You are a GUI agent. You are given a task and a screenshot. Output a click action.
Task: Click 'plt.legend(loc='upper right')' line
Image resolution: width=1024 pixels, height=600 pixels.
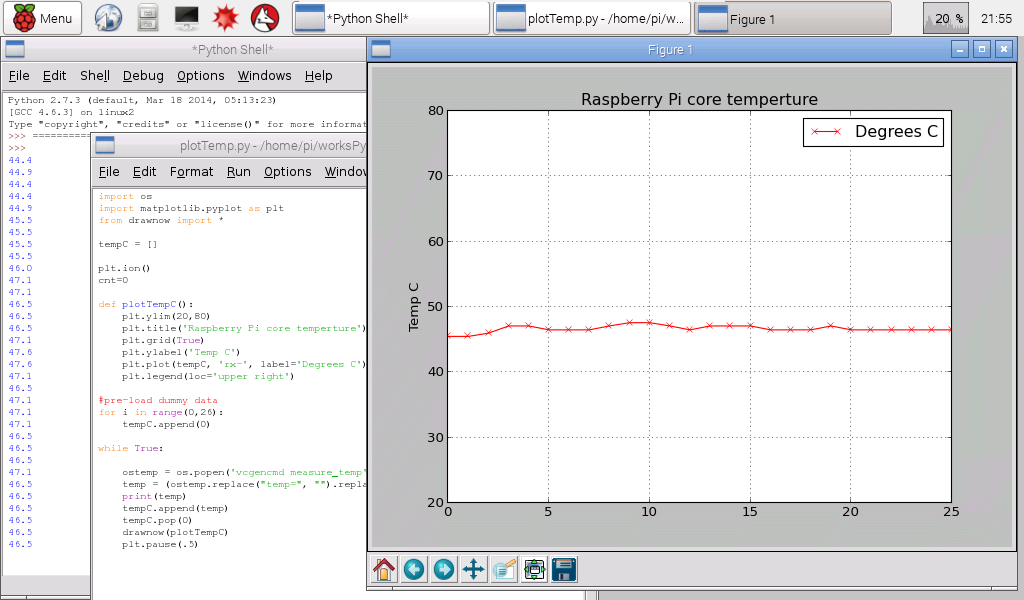coord(208,376)
